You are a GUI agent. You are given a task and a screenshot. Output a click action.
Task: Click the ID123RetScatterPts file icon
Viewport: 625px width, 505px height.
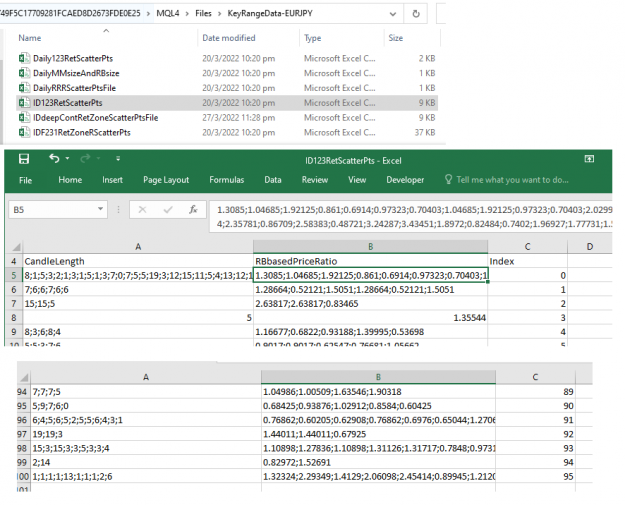pyautogui.click(x=24, y=103)
